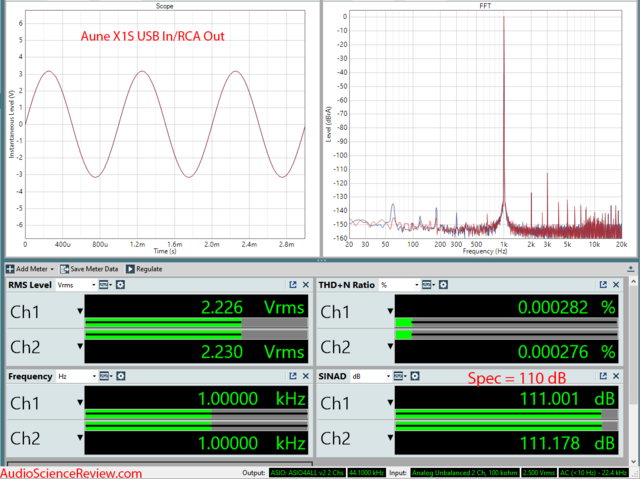Click the Ch1 SINAD bar graph

coord(507,415)
